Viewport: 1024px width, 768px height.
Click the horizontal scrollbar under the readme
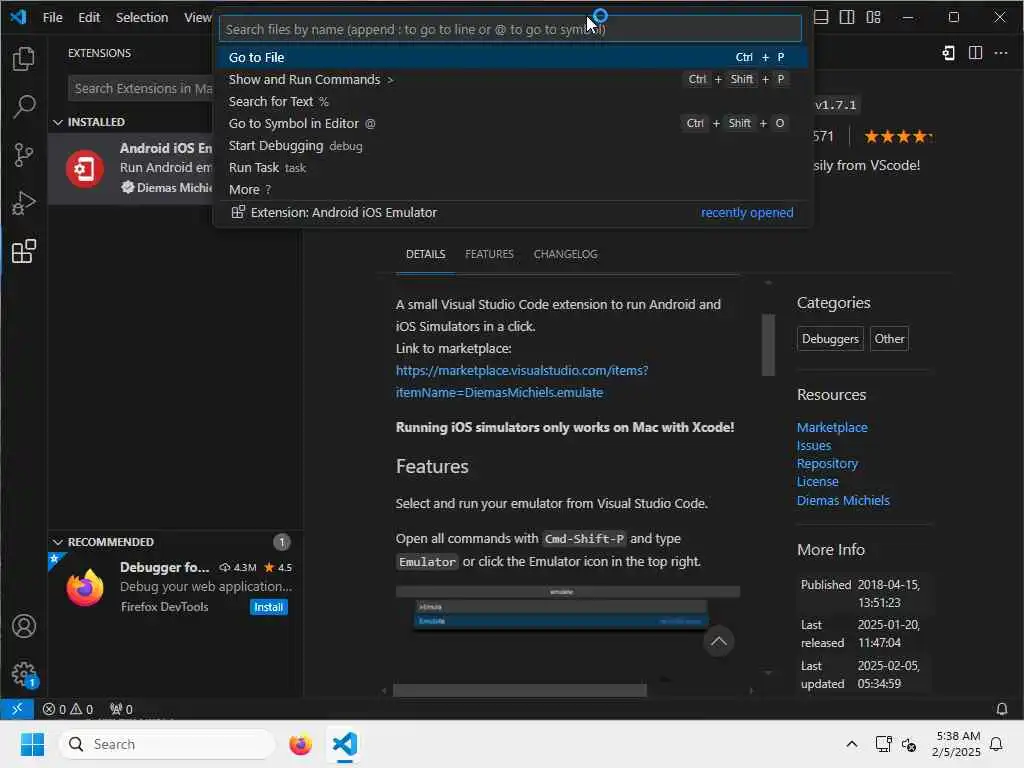coord(520,690)
